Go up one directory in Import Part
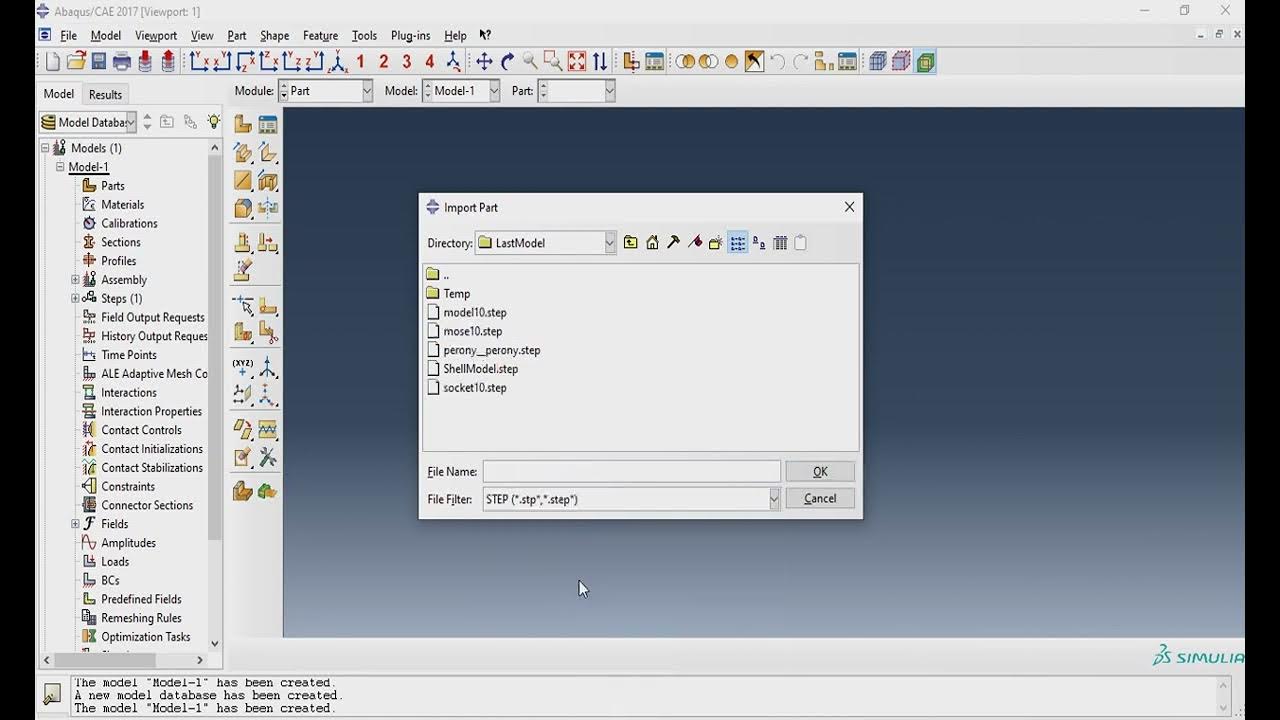This screenshot has height=720, width=1280. pyautogui.click(x=630, y=243)
